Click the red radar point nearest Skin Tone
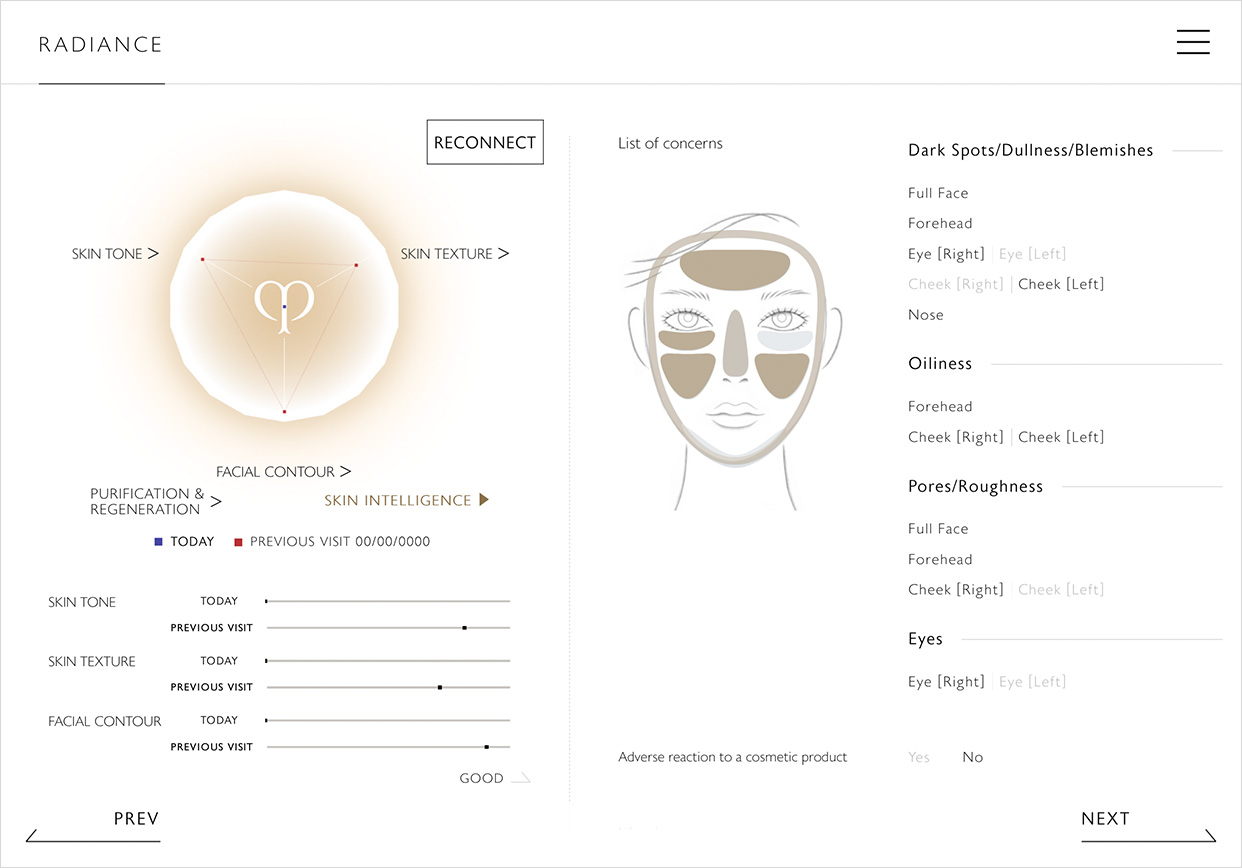 [202, 260]
